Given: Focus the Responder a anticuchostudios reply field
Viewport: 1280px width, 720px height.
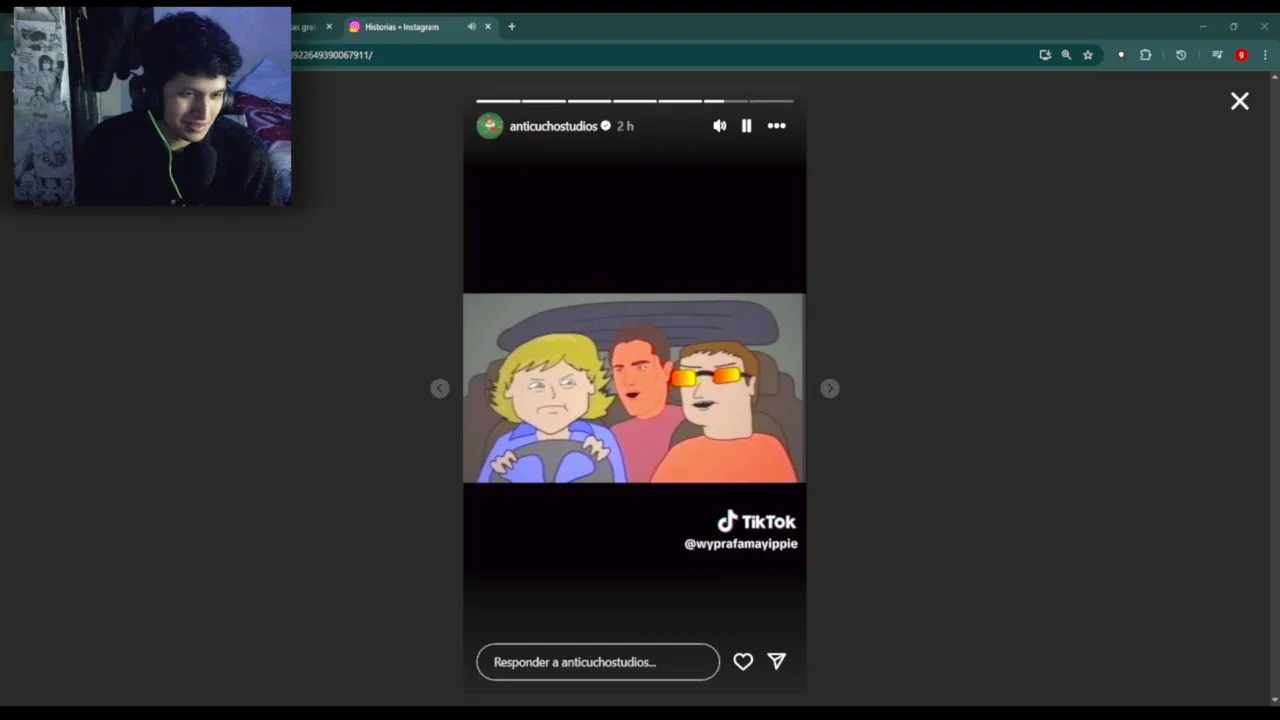Looking at the screenshot, I should (x=598, y=662).
